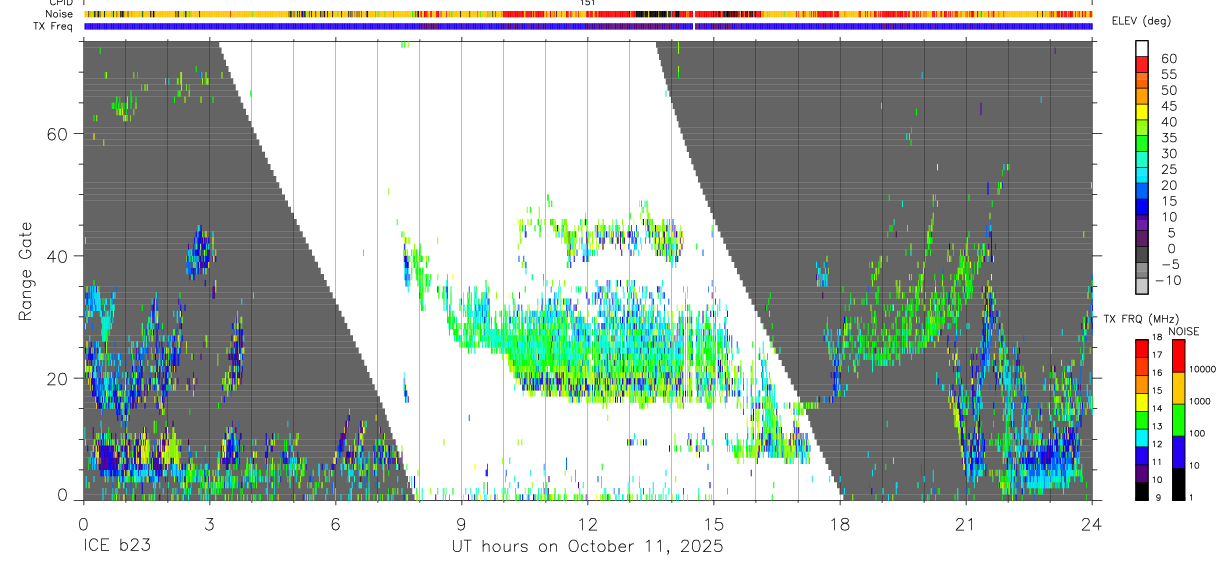
Task: Click the '10000' label on the NOISE colorbar
Action: click(1203, 369)
